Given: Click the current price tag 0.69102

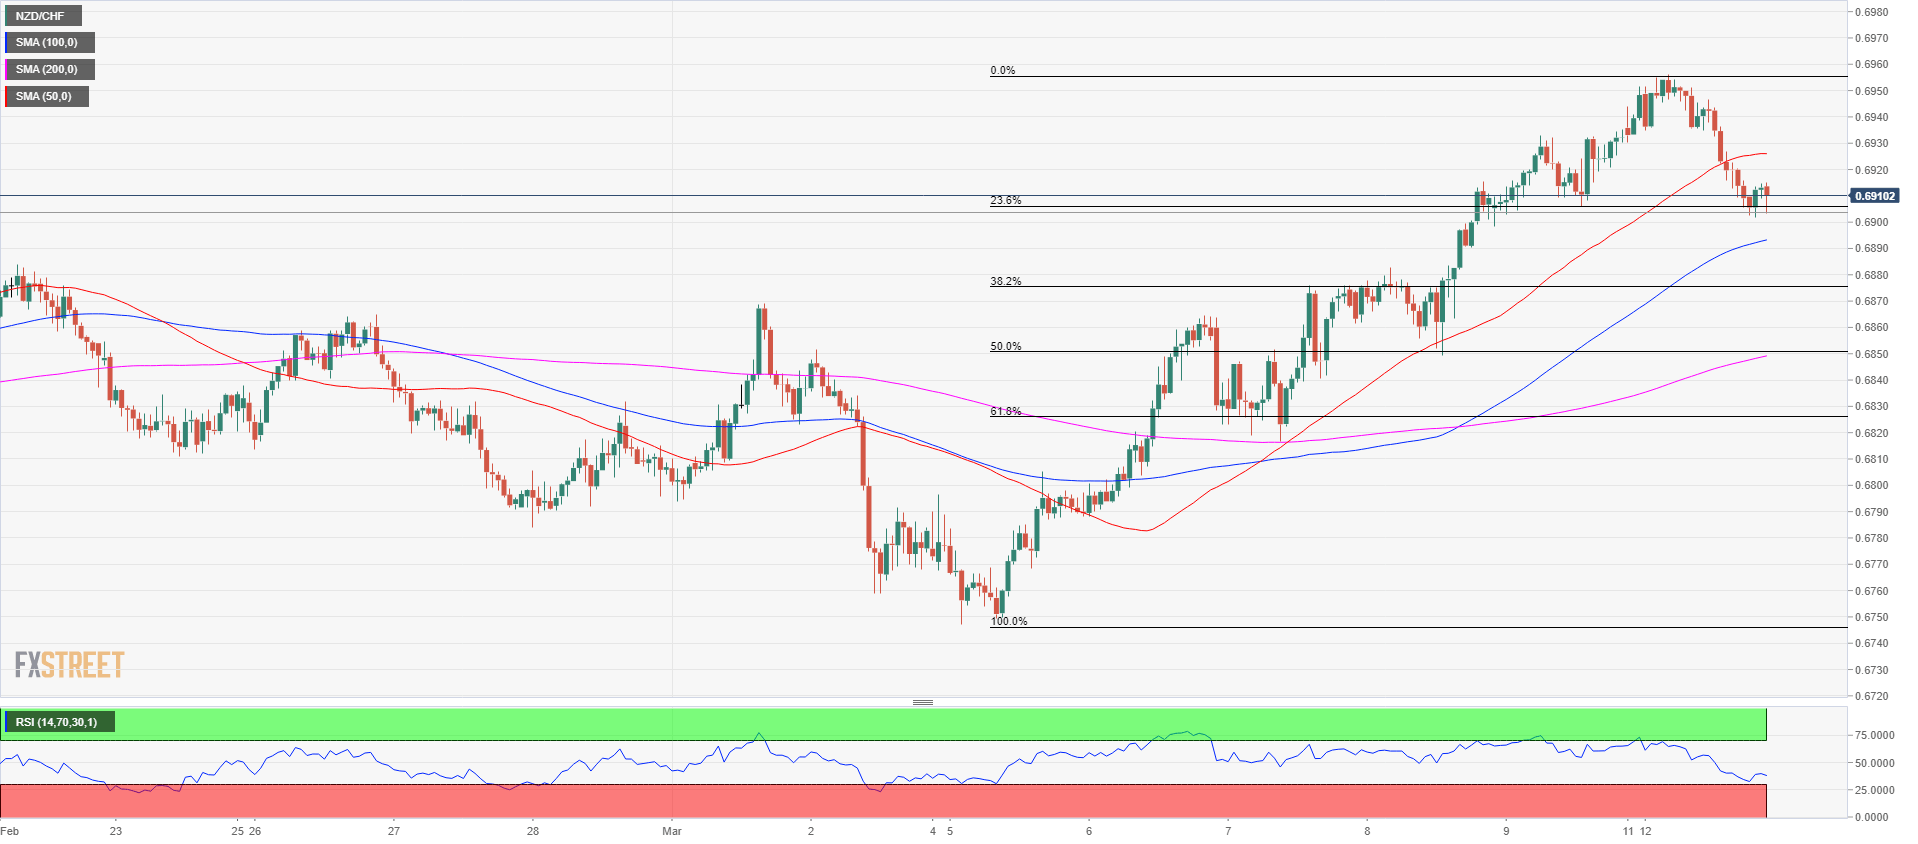Looking at the screenshot, I should 1875,196.
